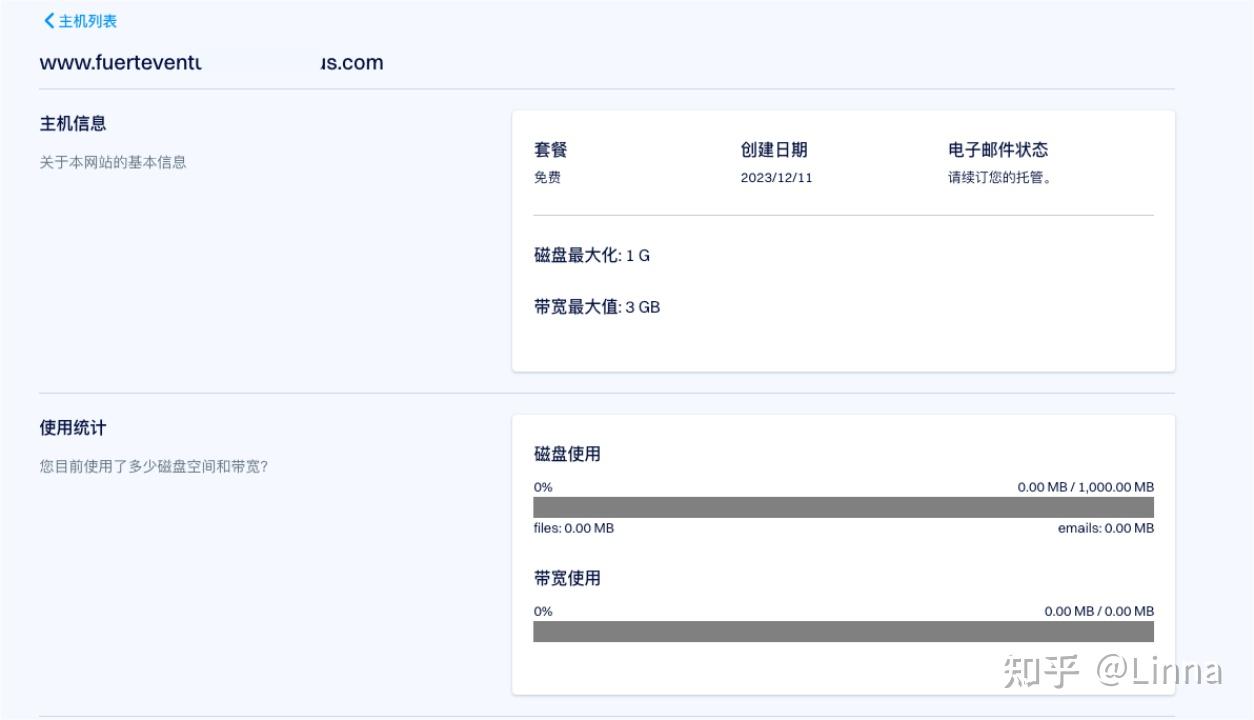Click the 电子邮件状态 label

coord(1000,149)
